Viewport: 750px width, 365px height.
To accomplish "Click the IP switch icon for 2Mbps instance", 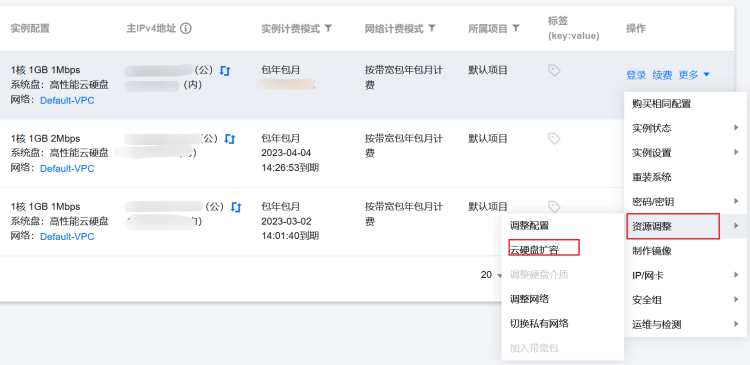I will tap(230, 139).
